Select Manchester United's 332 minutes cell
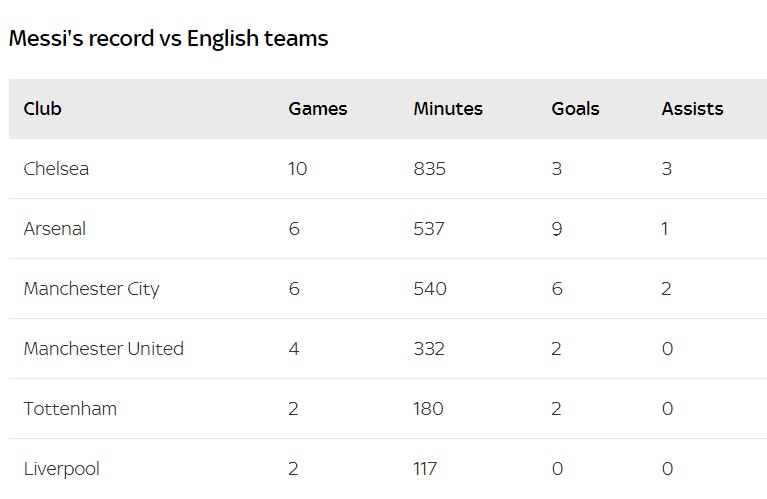The width and height of the screenshot is (767, 499). [429, 349]
